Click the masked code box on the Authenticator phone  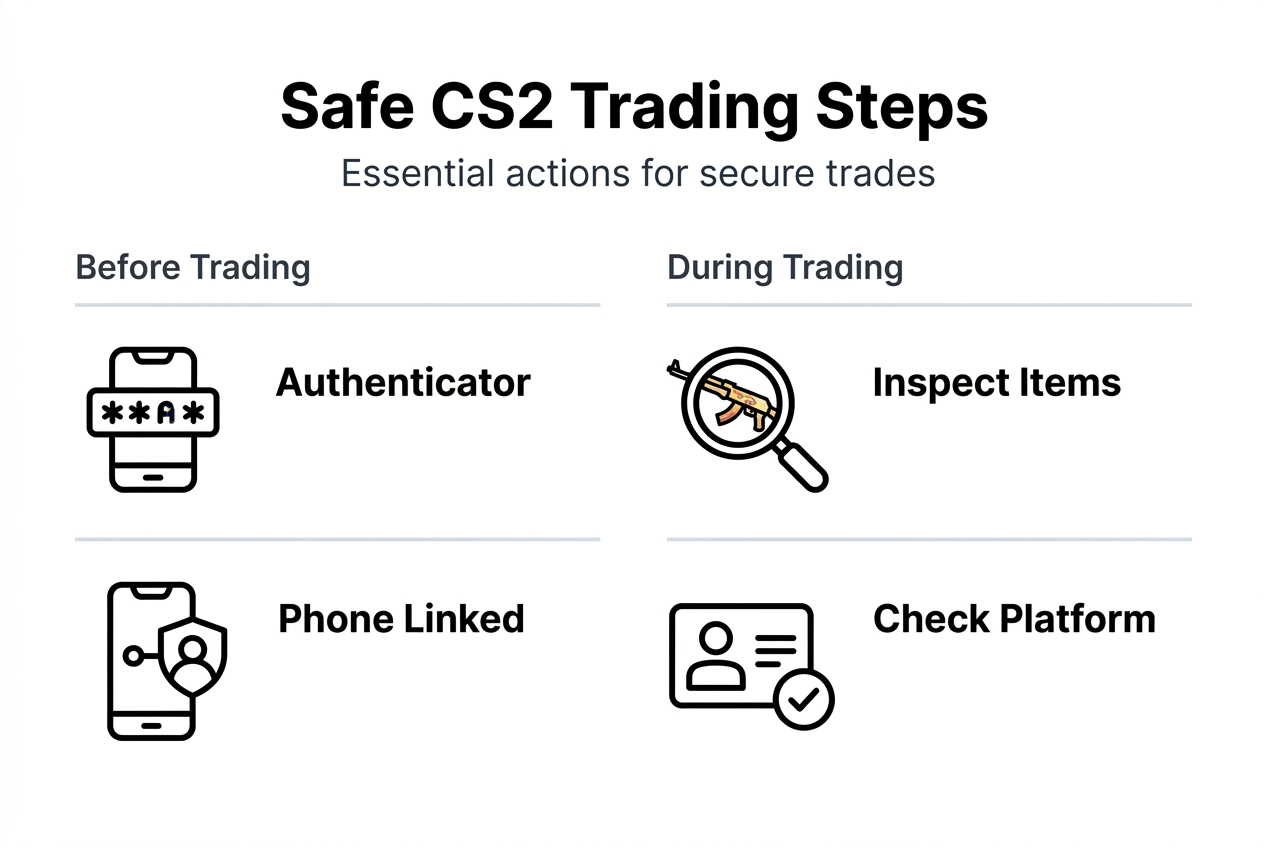(x=153, y=412)
